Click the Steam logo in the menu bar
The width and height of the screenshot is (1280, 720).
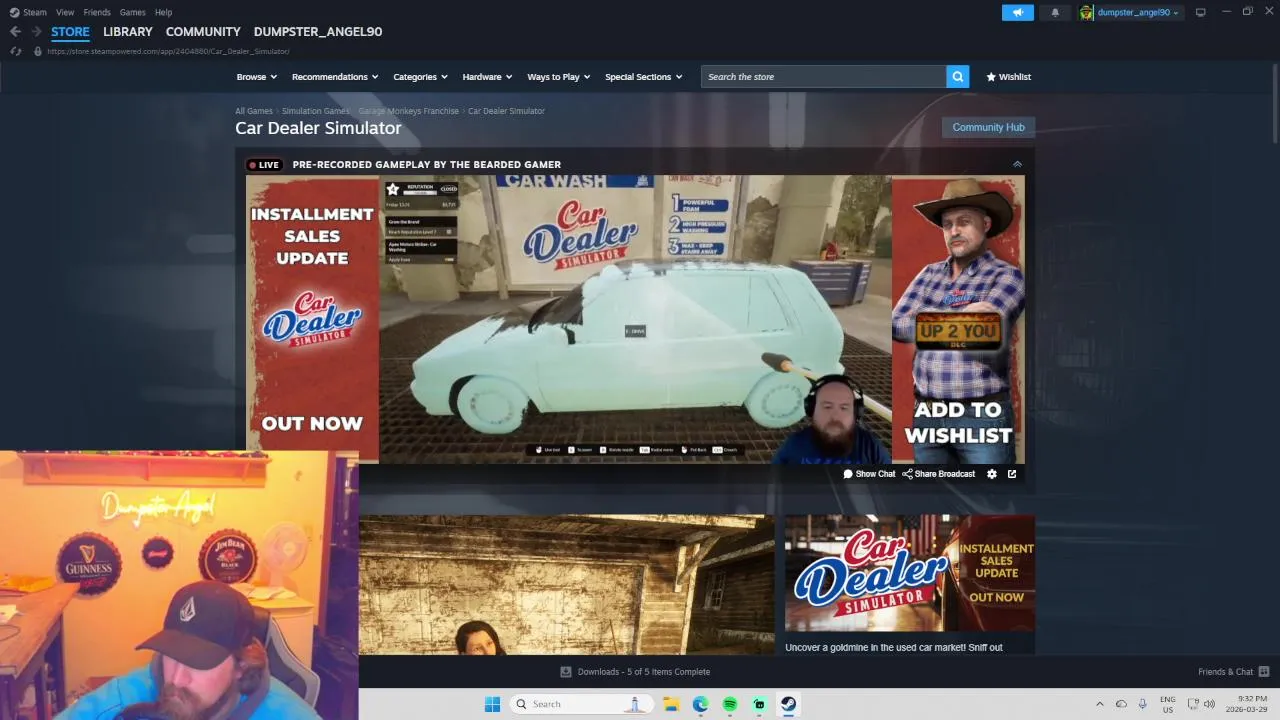(x=14, y=12)
